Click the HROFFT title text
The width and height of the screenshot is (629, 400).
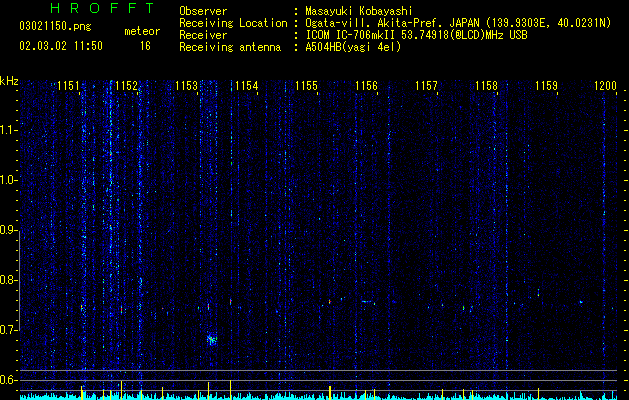103,8
